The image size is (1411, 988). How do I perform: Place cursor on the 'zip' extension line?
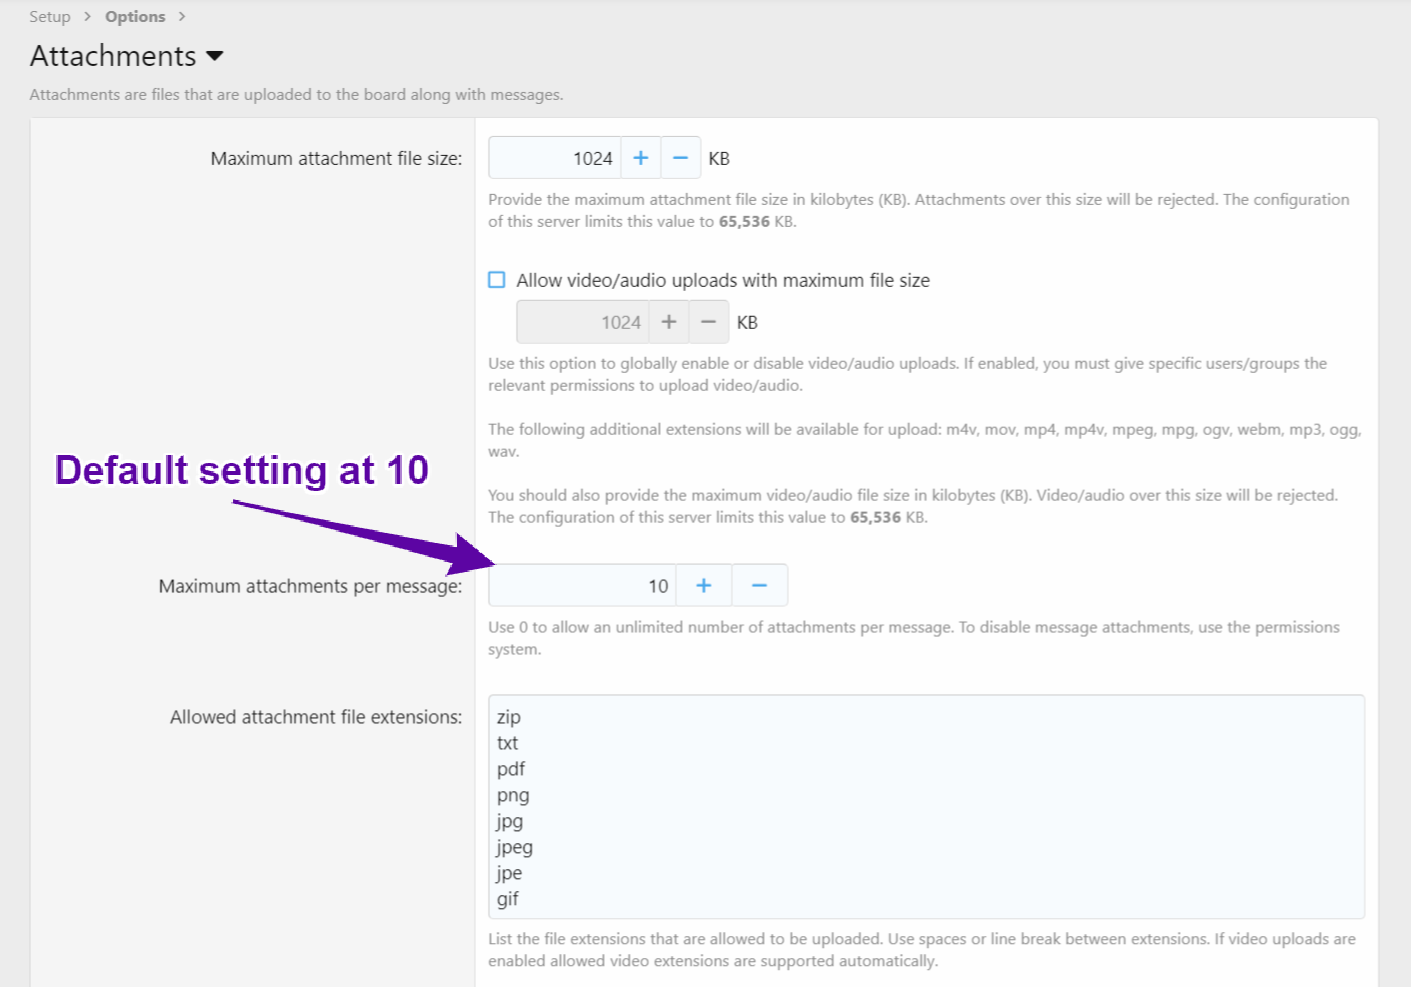pyautogui.click(x=509, y=717)
